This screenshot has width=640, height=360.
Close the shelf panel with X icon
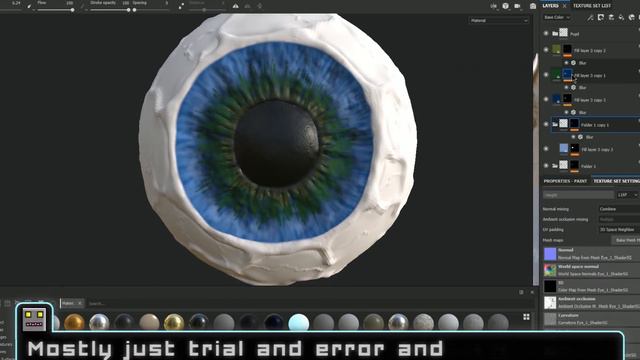(x=532, y=292)
